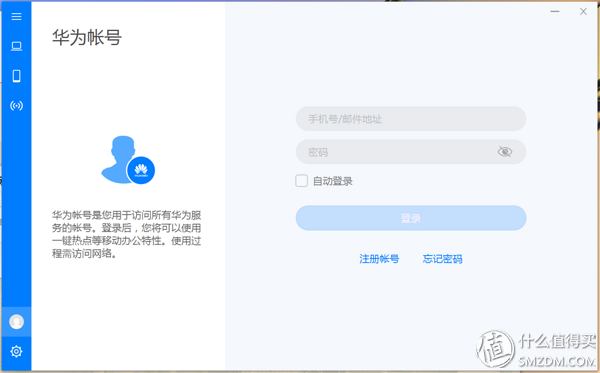Viewport: 600px width, 373px height.
Task: Select the phone icon in sidebar
Action: click(x=16, y=76)
